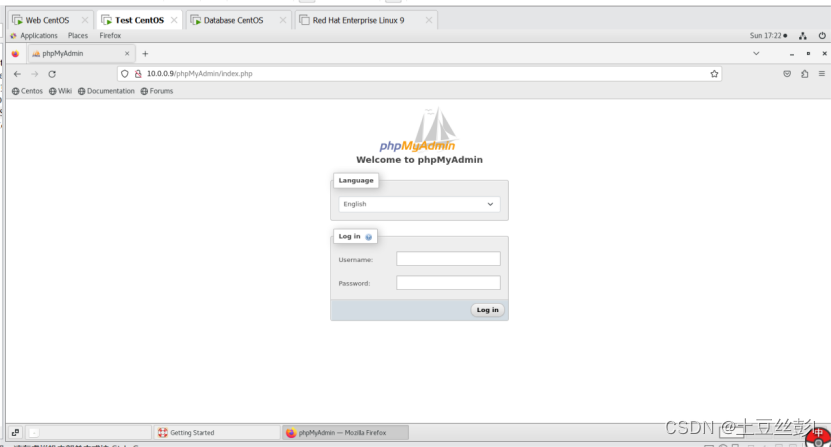The height and width of the screenshot is (447, 831).
Task: Open the Wiki bookmark
Action: point(60,91)
